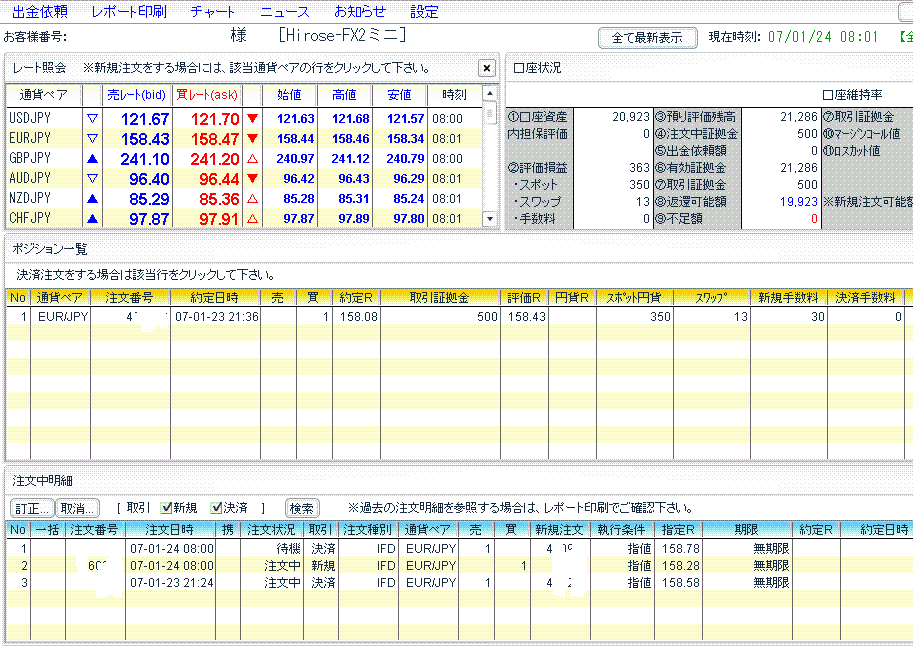Open the 出金依頼 menu
This screenshot has height=646, width=913.
(x=40, y=12)
